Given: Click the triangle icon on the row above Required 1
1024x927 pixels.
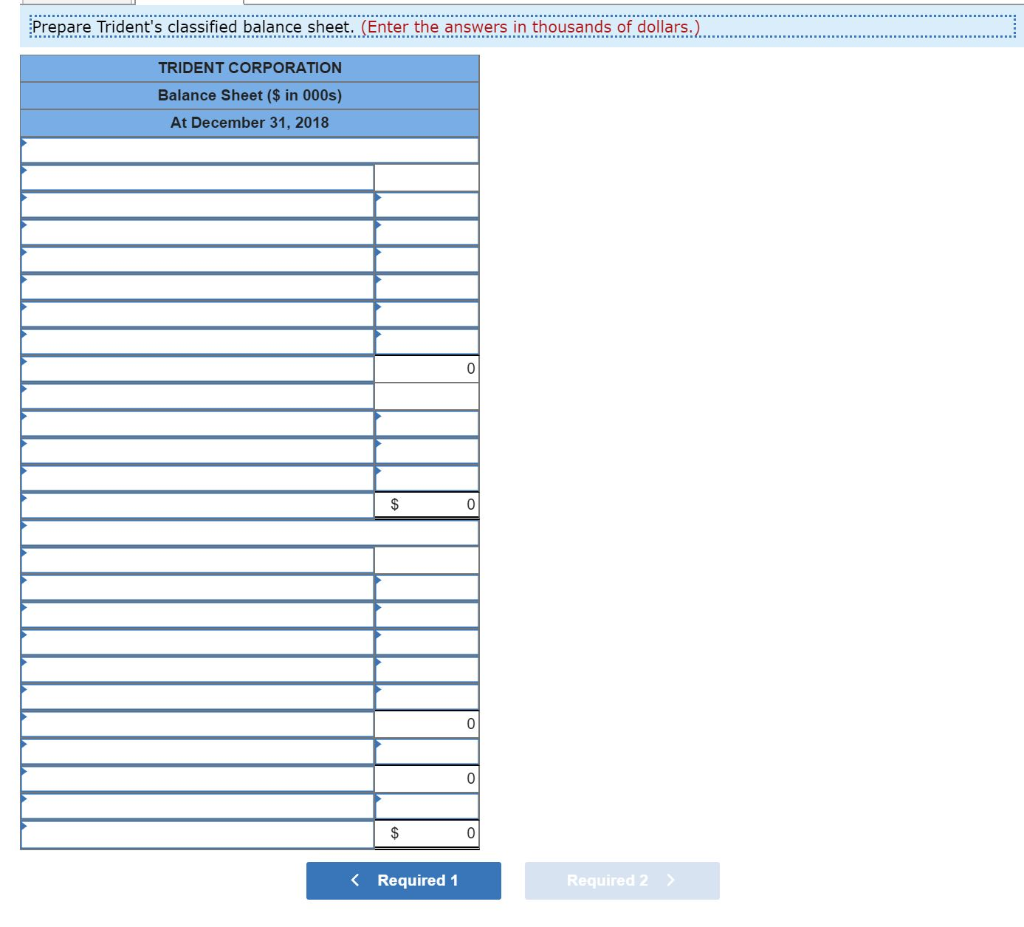Looking at the screenshot, I should [22, 833].
